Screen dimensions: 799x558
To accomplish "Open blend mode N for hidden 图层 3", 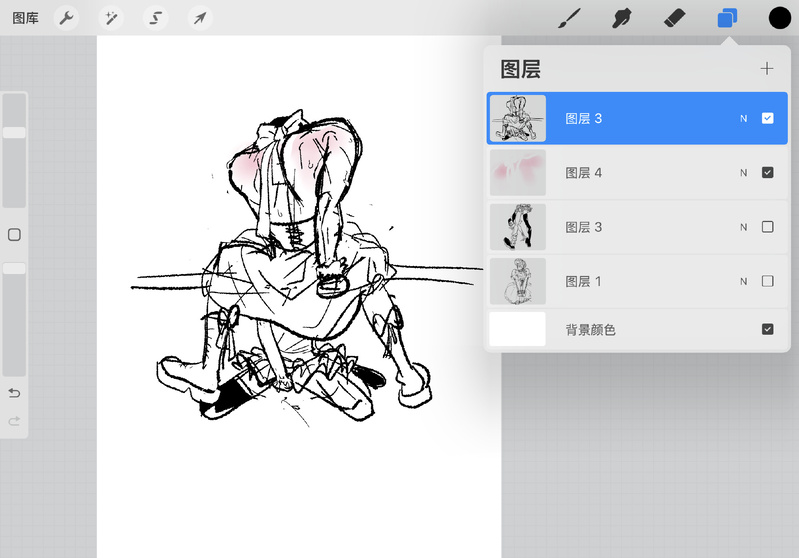I will click(743, 227).
